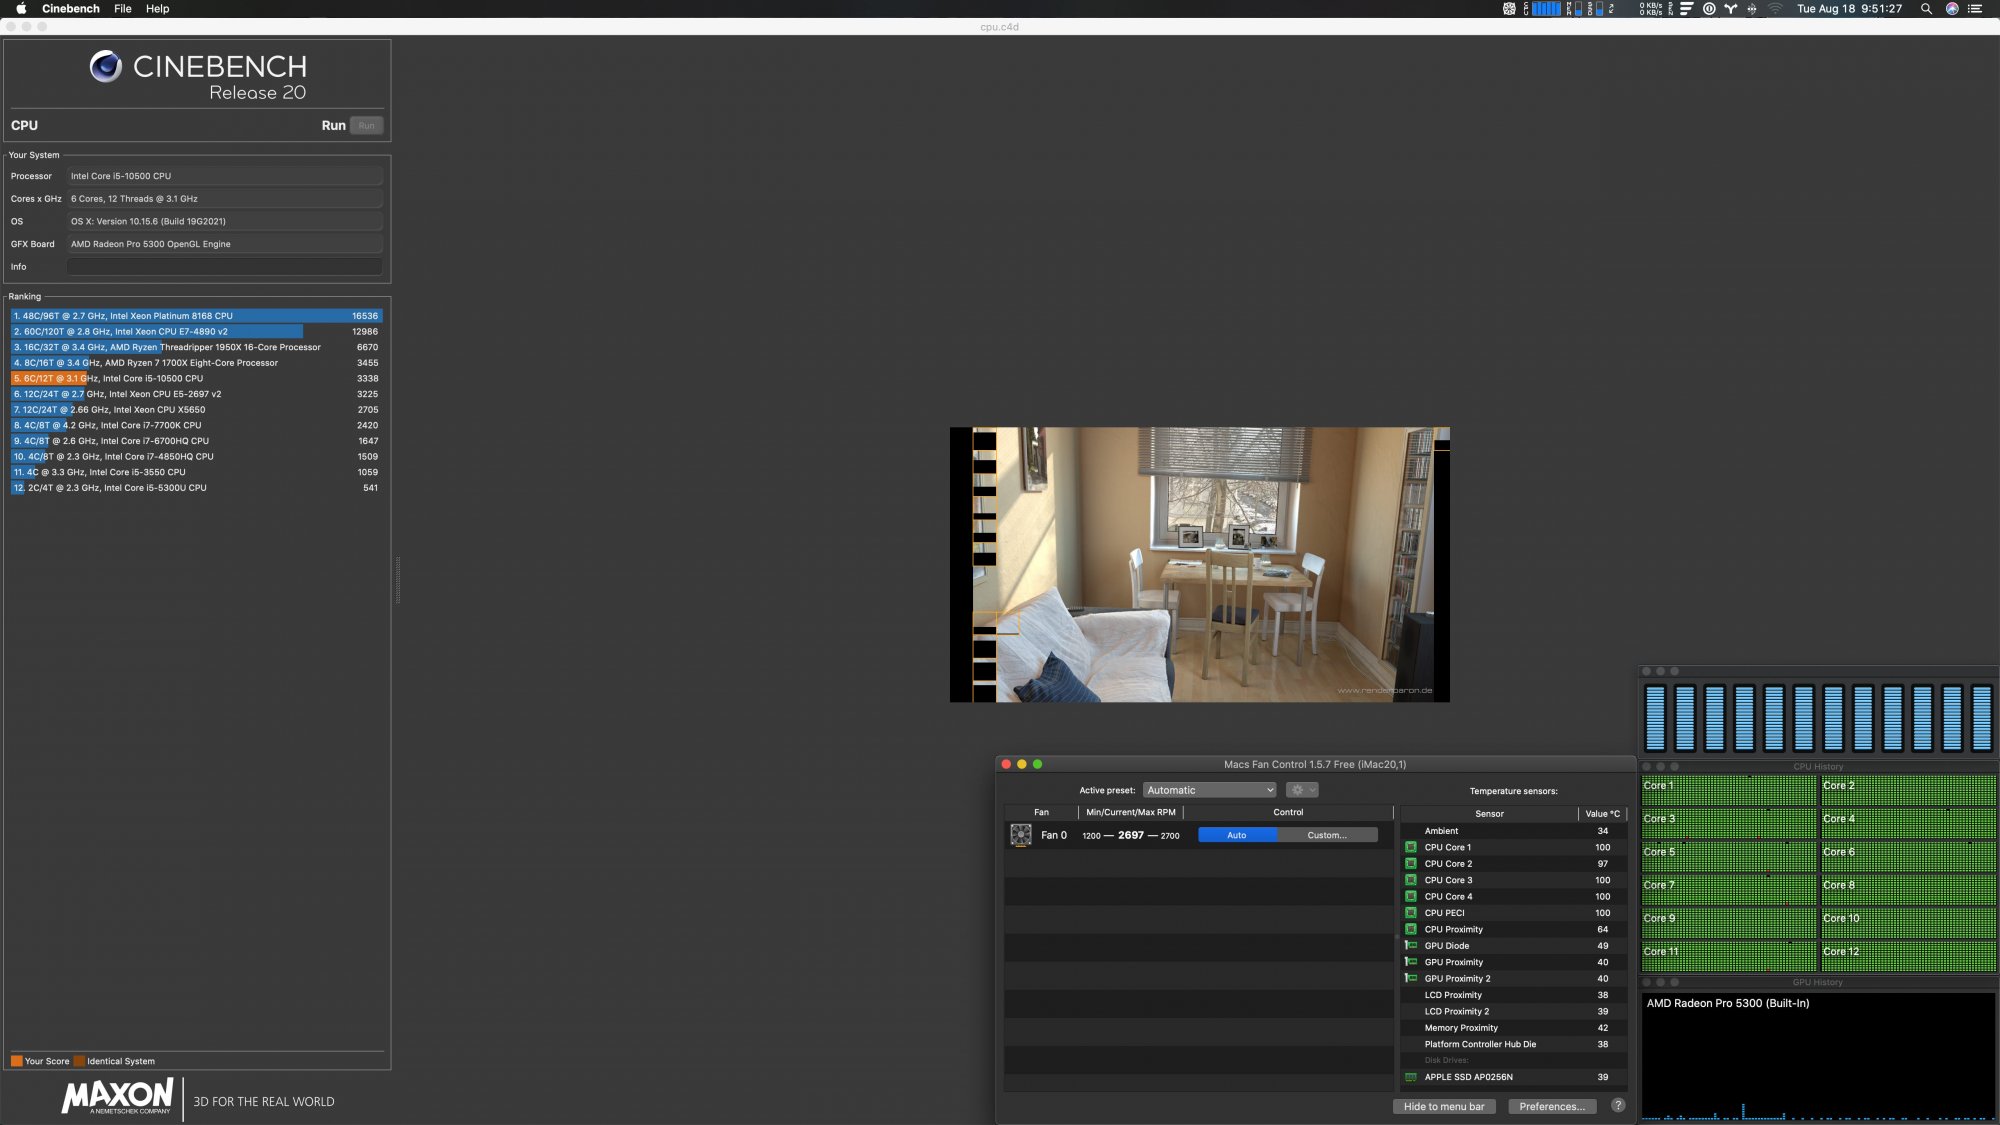This screenshot has width=2000, height=1125.
Task: Select ranking row Xeon CPU E7-4890 v2
Action: click(x=196, y=331)
